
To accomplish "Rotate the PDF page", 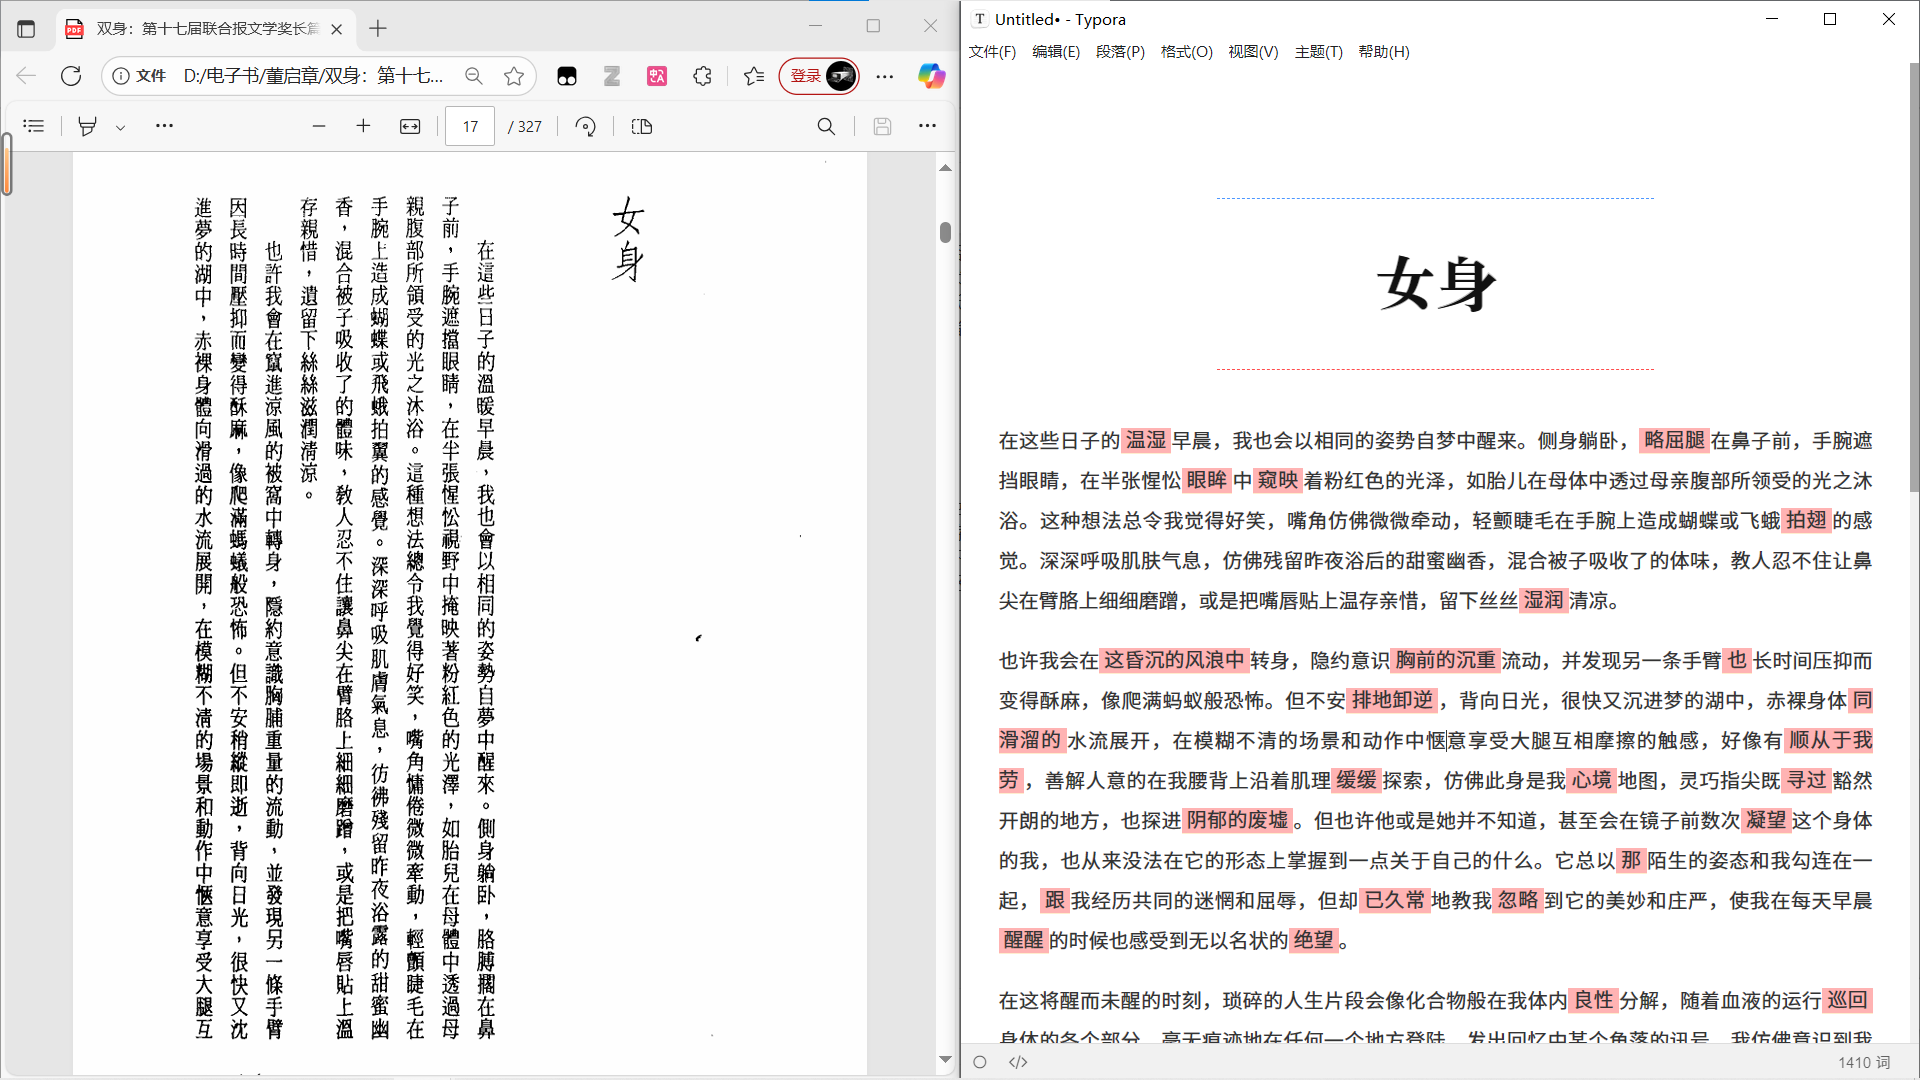I will 586,126.
